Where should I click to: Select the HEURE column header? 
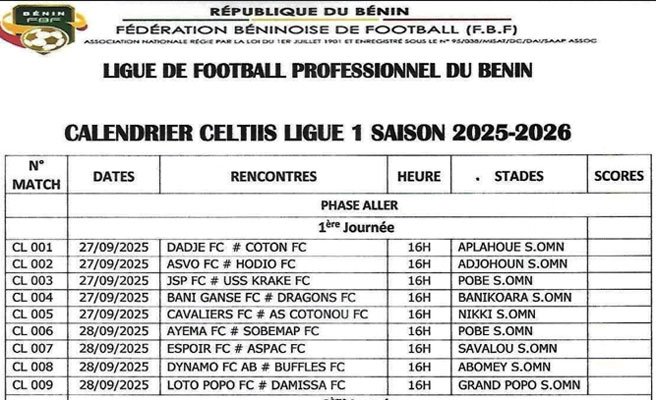[418, 176]
